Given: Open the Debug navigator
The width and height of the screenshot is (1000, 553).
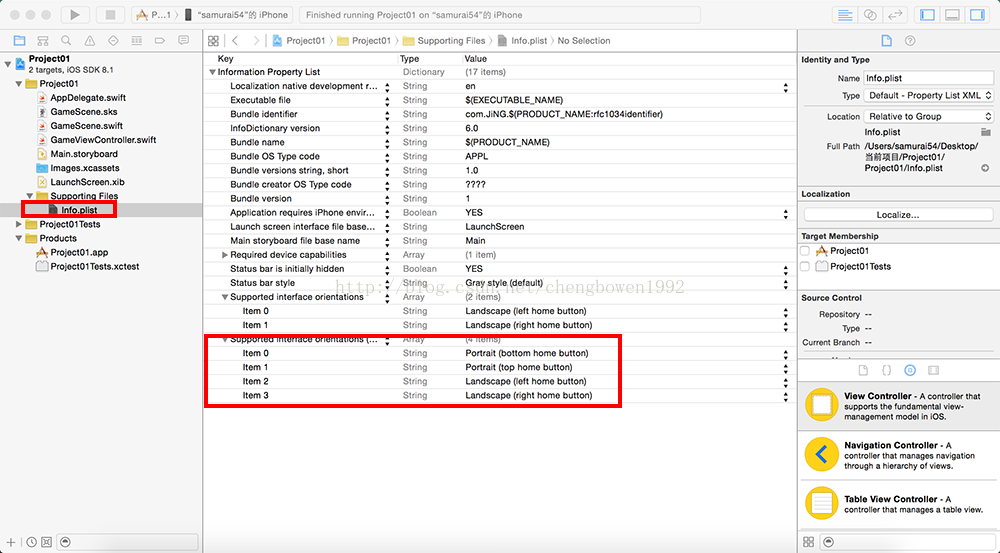Looking at the screenshot, I should (x=136, y=41).
